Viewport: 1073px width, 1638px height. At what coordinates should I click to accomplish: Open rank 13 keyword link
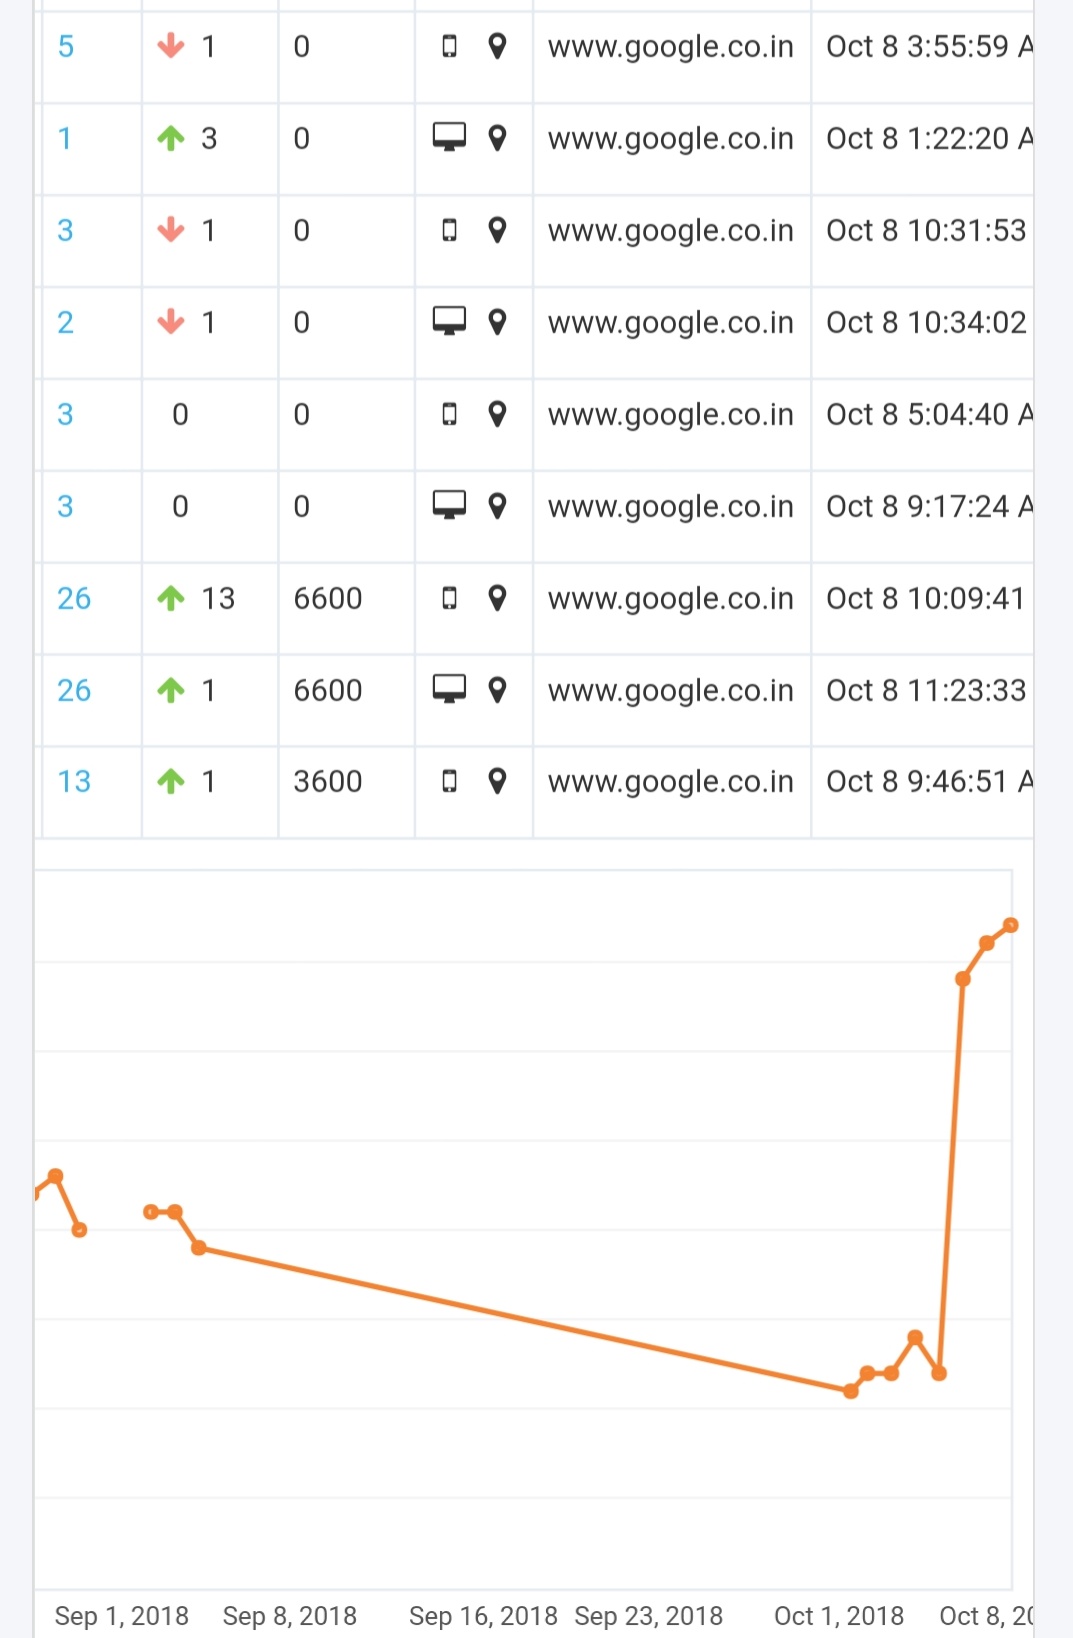coord(74,782)
